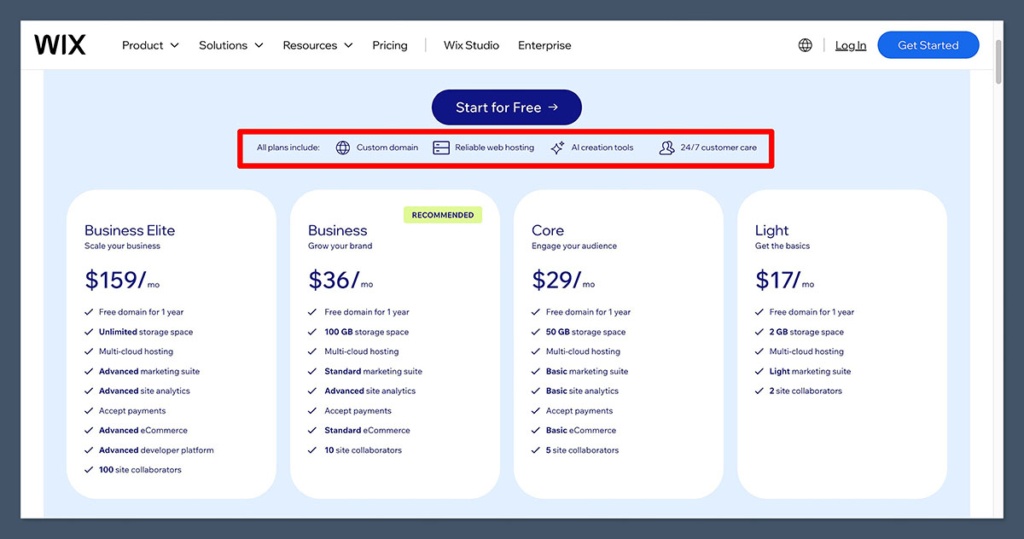Click 'Advanced eCommerce' feature

click(x=143, y=431)
